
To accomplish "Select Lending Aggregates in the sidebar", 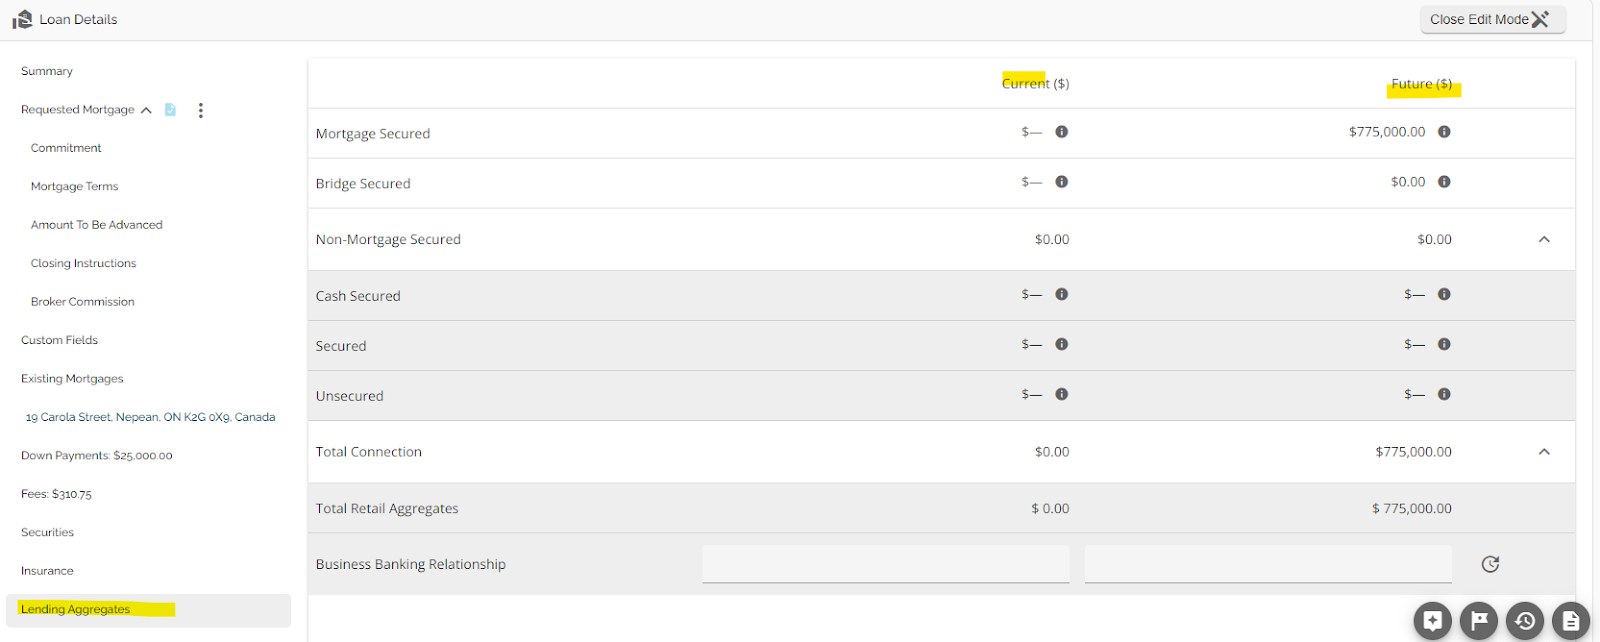I will click(x=76, y=609).
